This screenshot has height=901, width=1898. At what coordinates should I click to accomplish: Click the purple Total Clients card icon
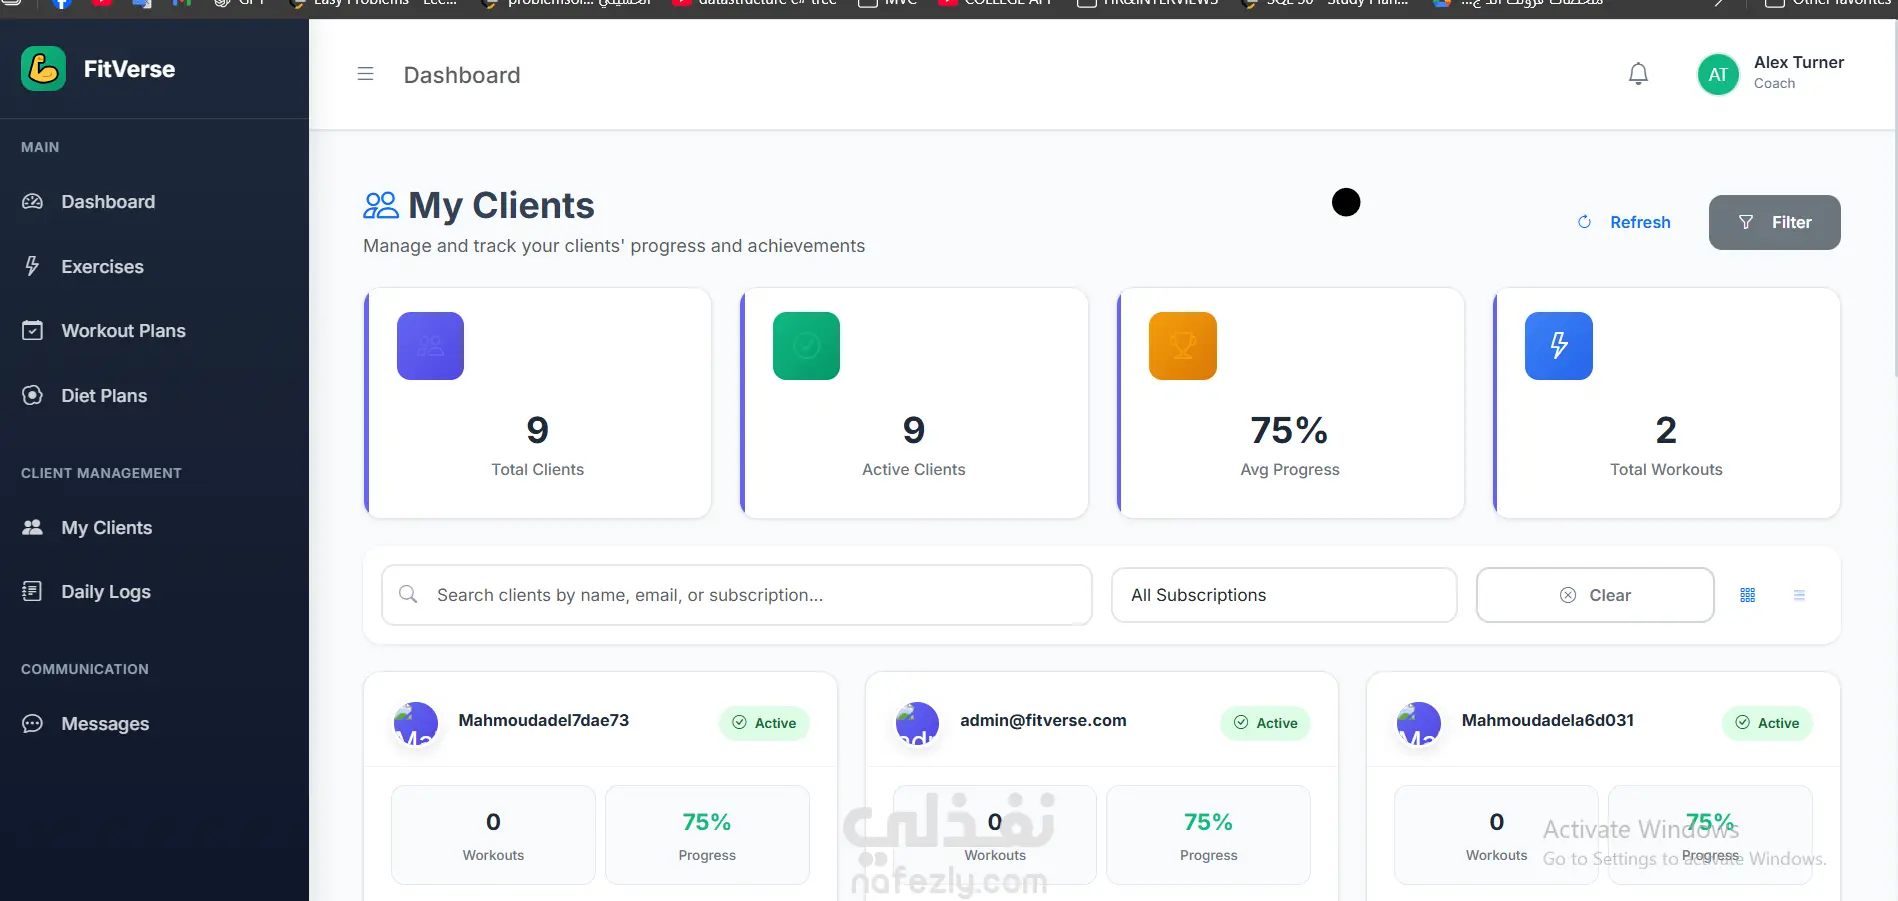point(430,346)
